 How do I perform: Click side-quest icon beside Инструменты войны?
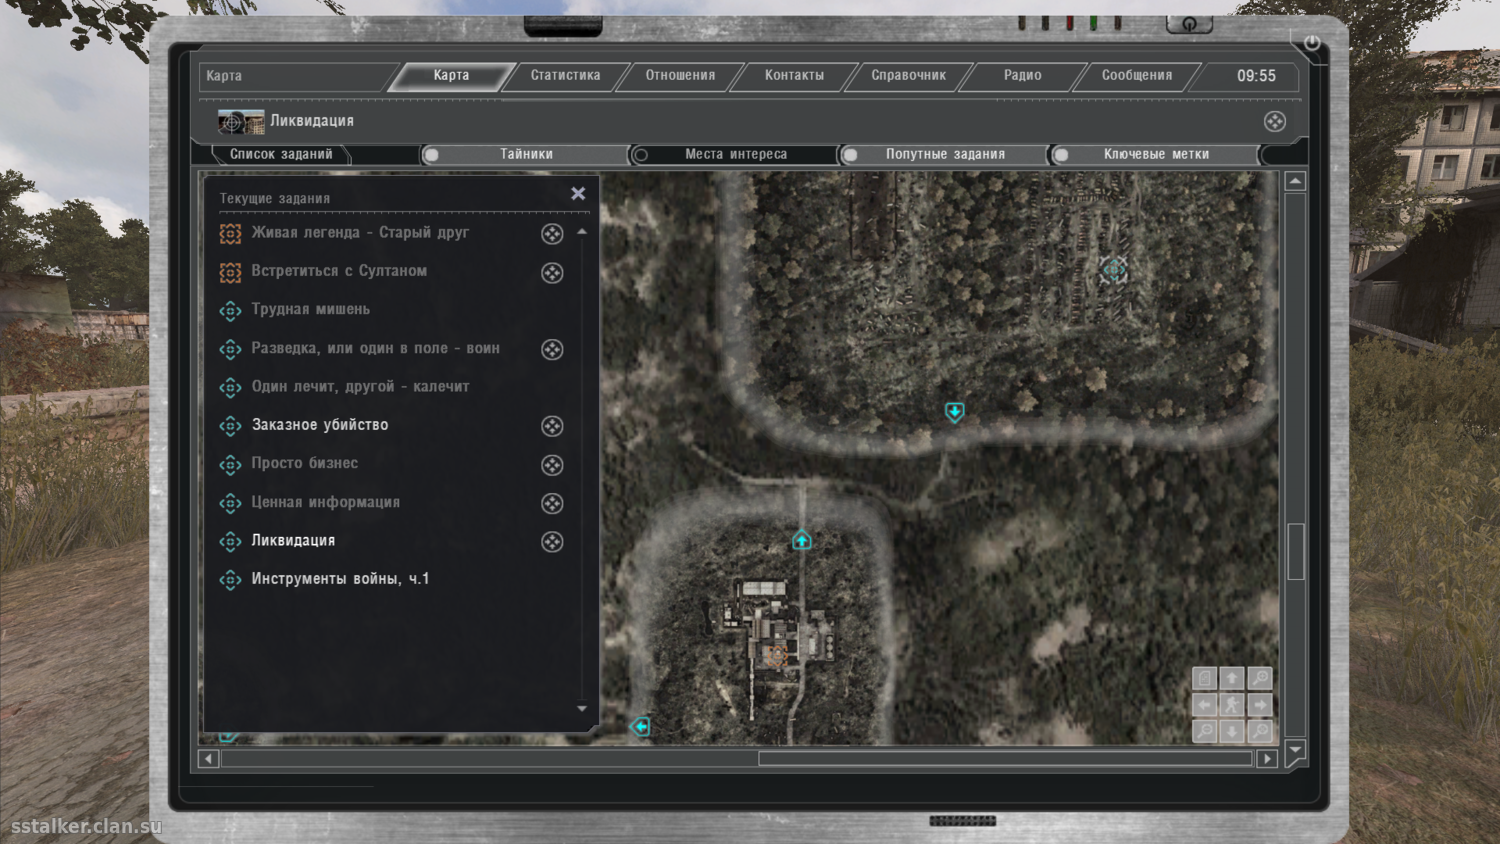point(230,580)
